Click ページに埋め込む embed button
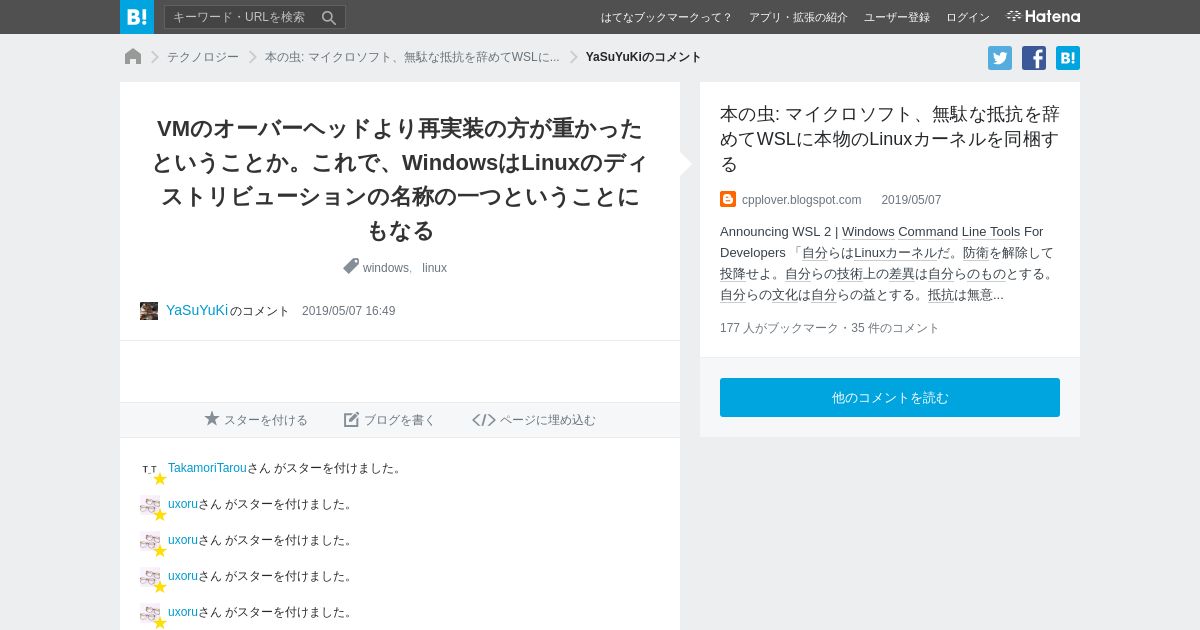 [x=534, y=420]
